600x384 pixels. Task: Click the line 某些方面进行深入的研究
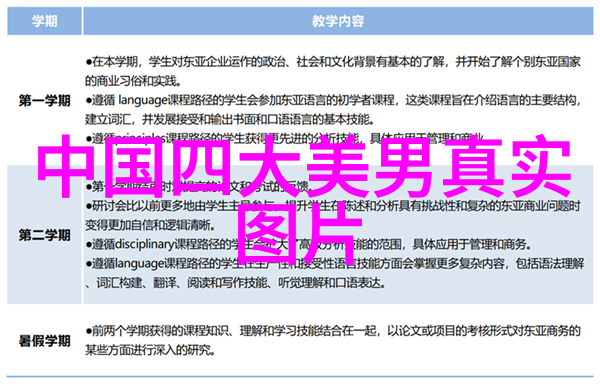150,350
